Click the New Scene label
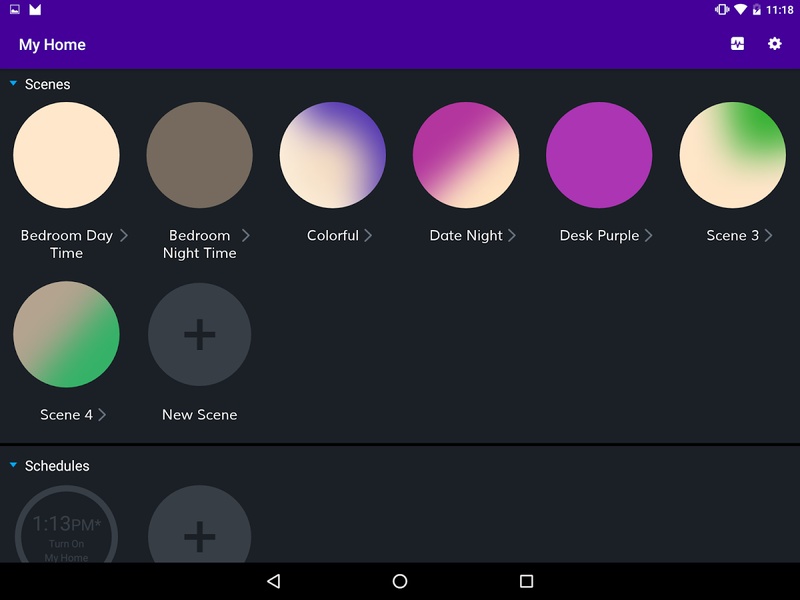Screen dimensions: 800x600 [199, 414]
